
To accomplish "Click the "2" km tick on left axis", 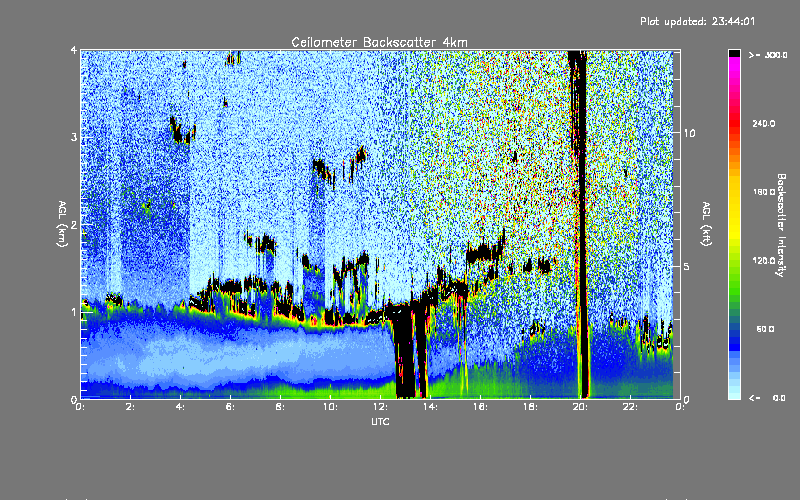I will 74,224.
